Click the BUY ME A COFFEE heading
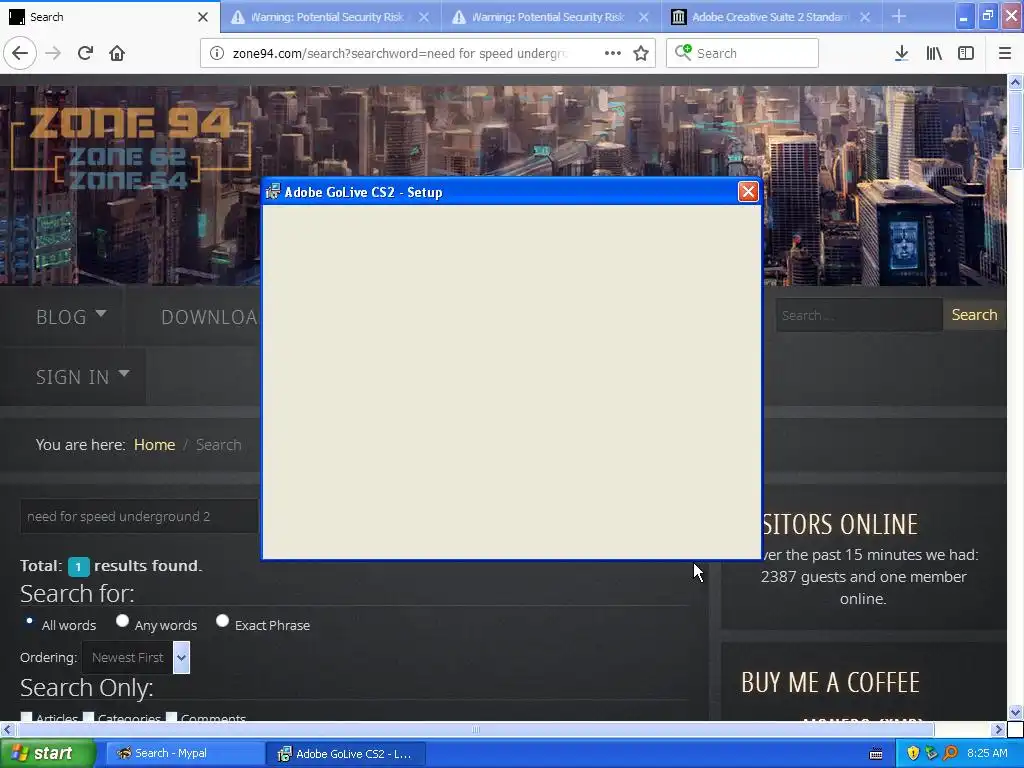 tap(830, 682)
